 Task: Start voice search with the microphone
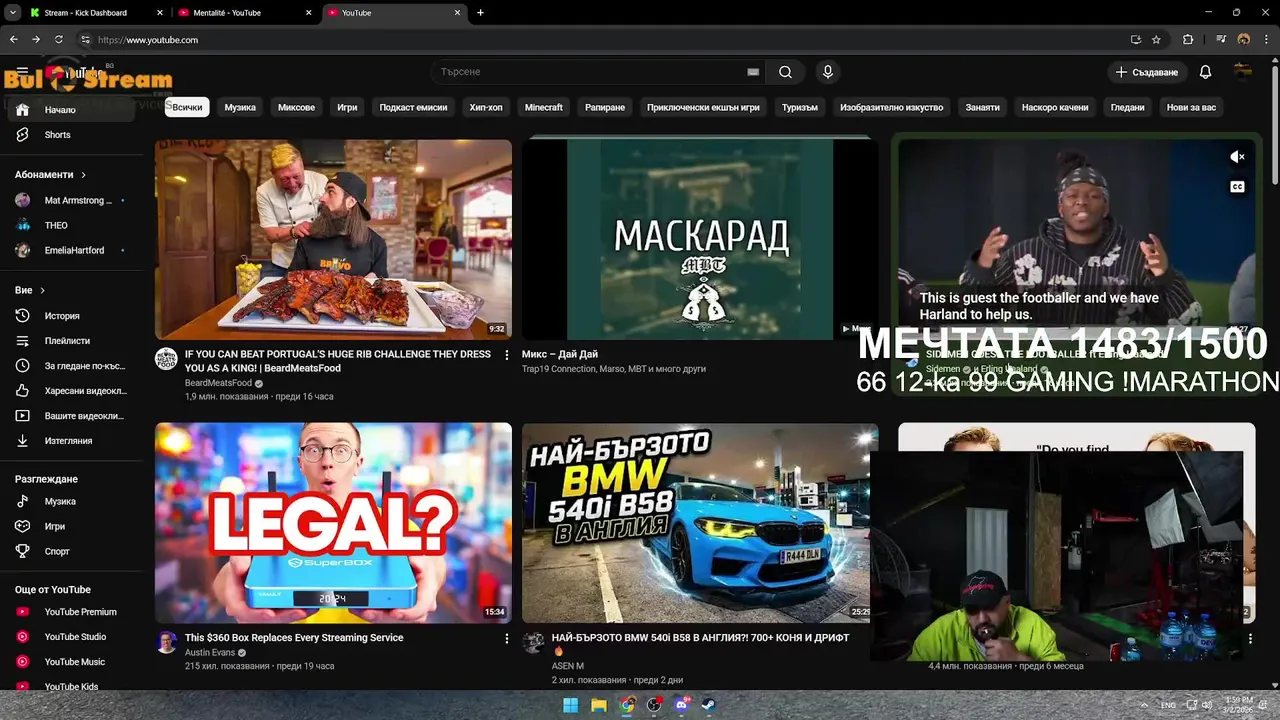[827, 72]
